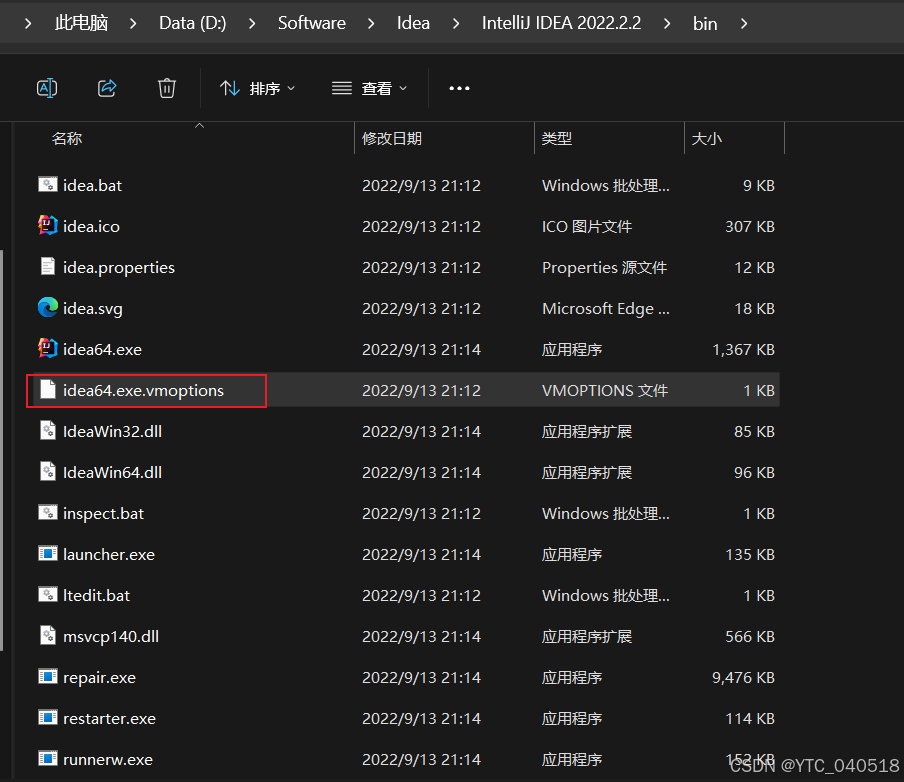Image resolution: width=904 pixels, height=782 pixels.
Task: Sort by the 类型 column header
Action: click(x=557, y=138)
